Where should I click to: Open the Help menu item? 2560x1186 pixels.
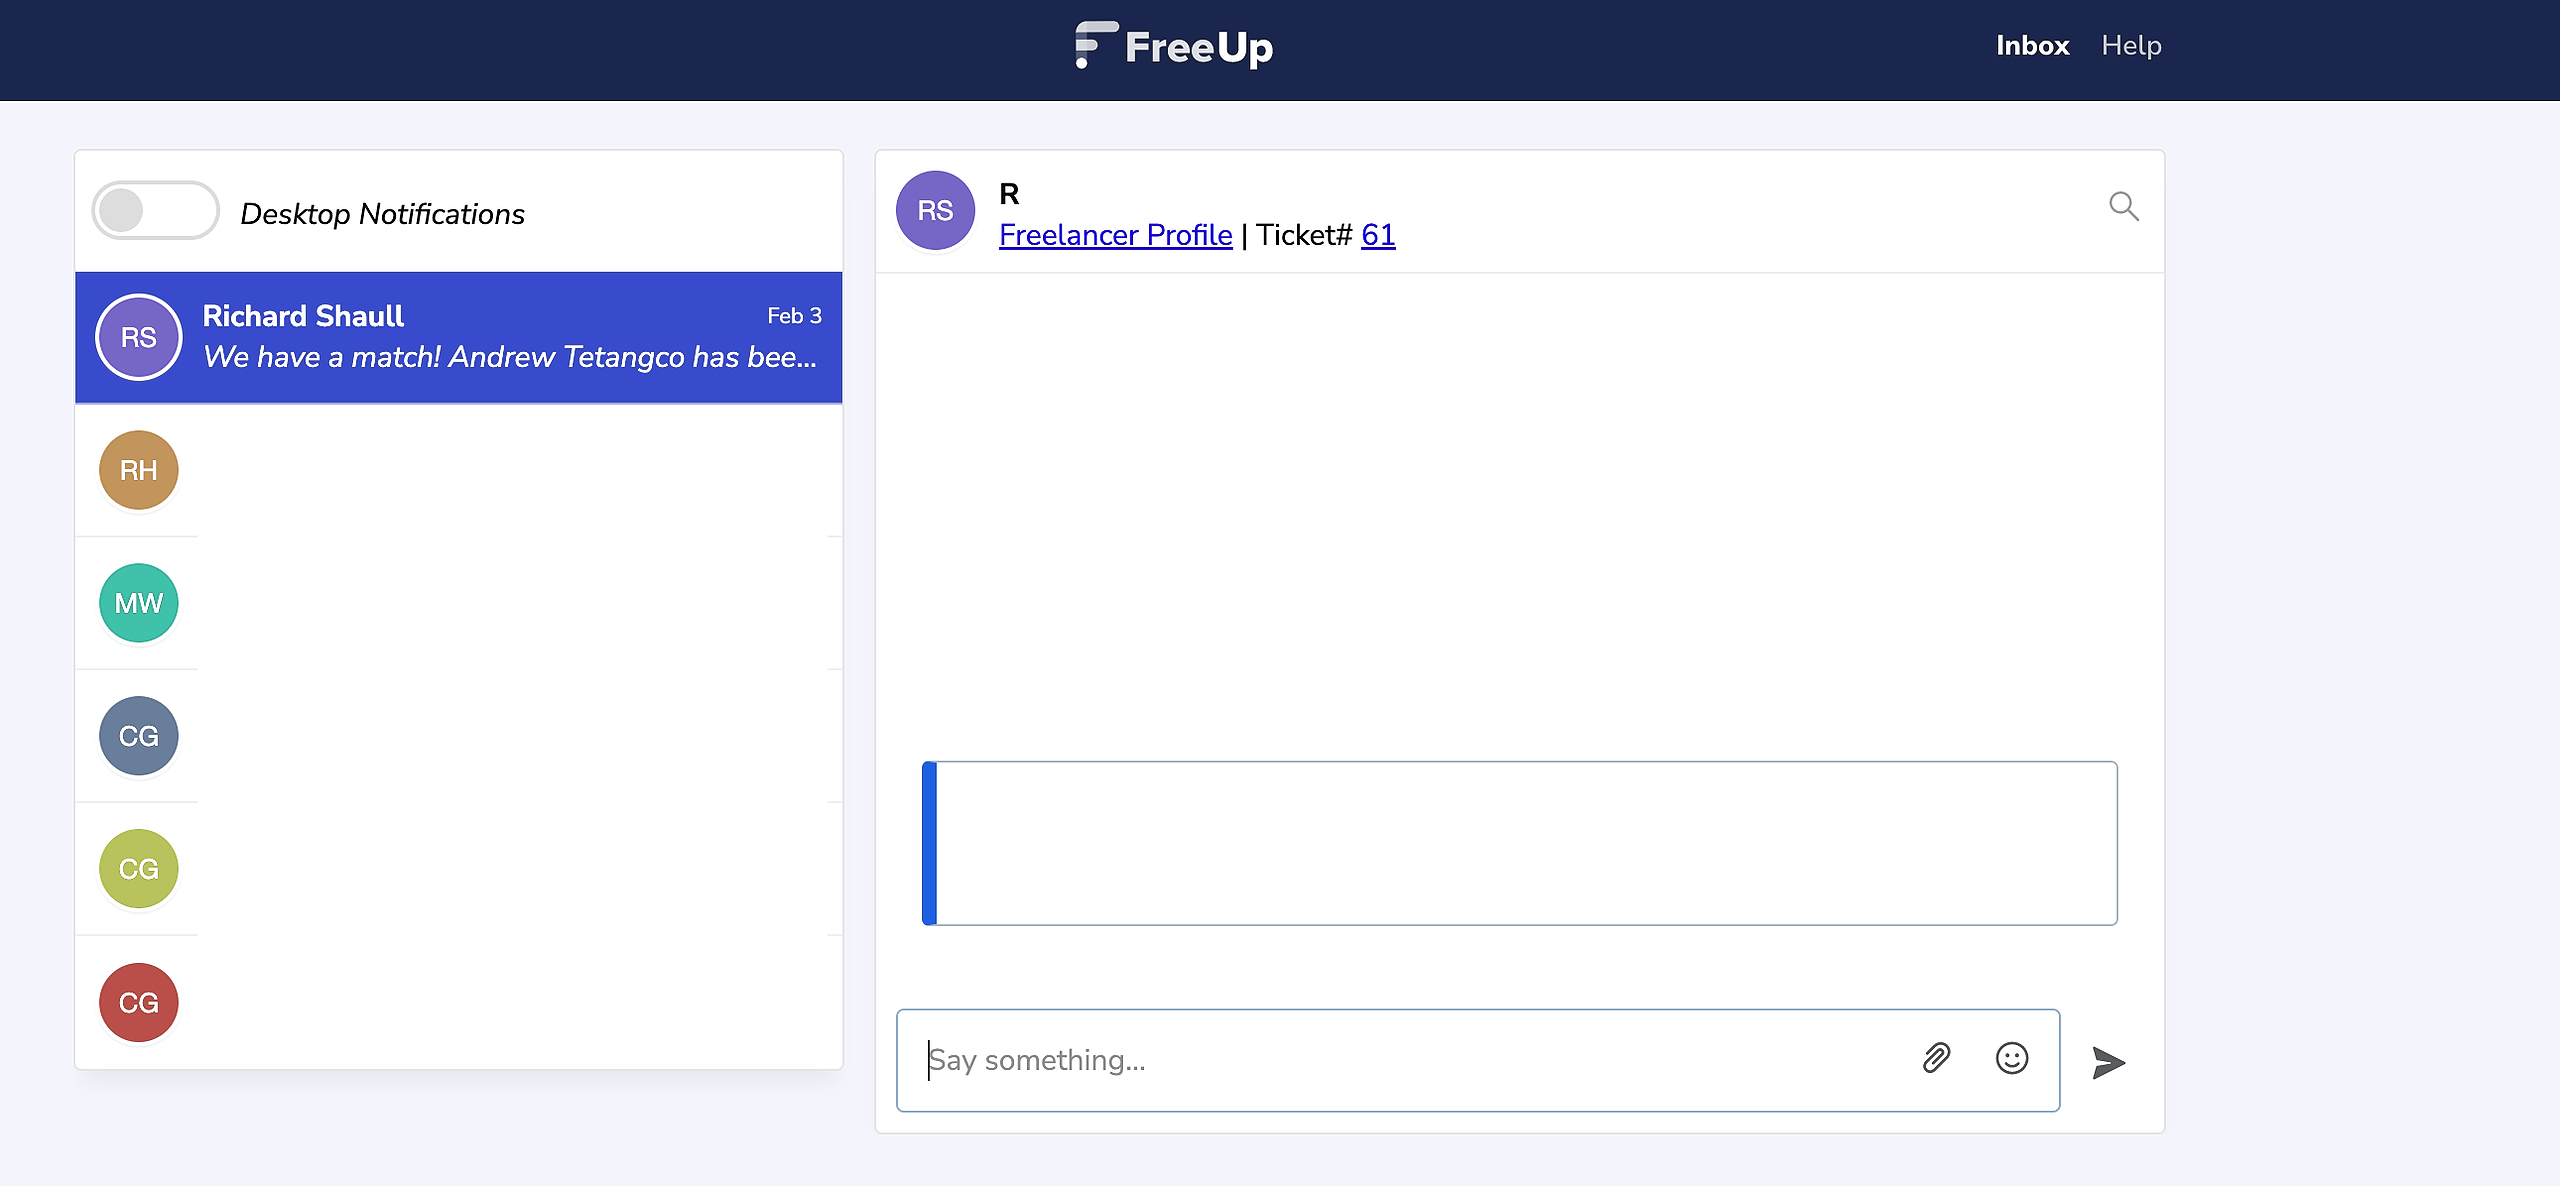(x=2131, y=46)
